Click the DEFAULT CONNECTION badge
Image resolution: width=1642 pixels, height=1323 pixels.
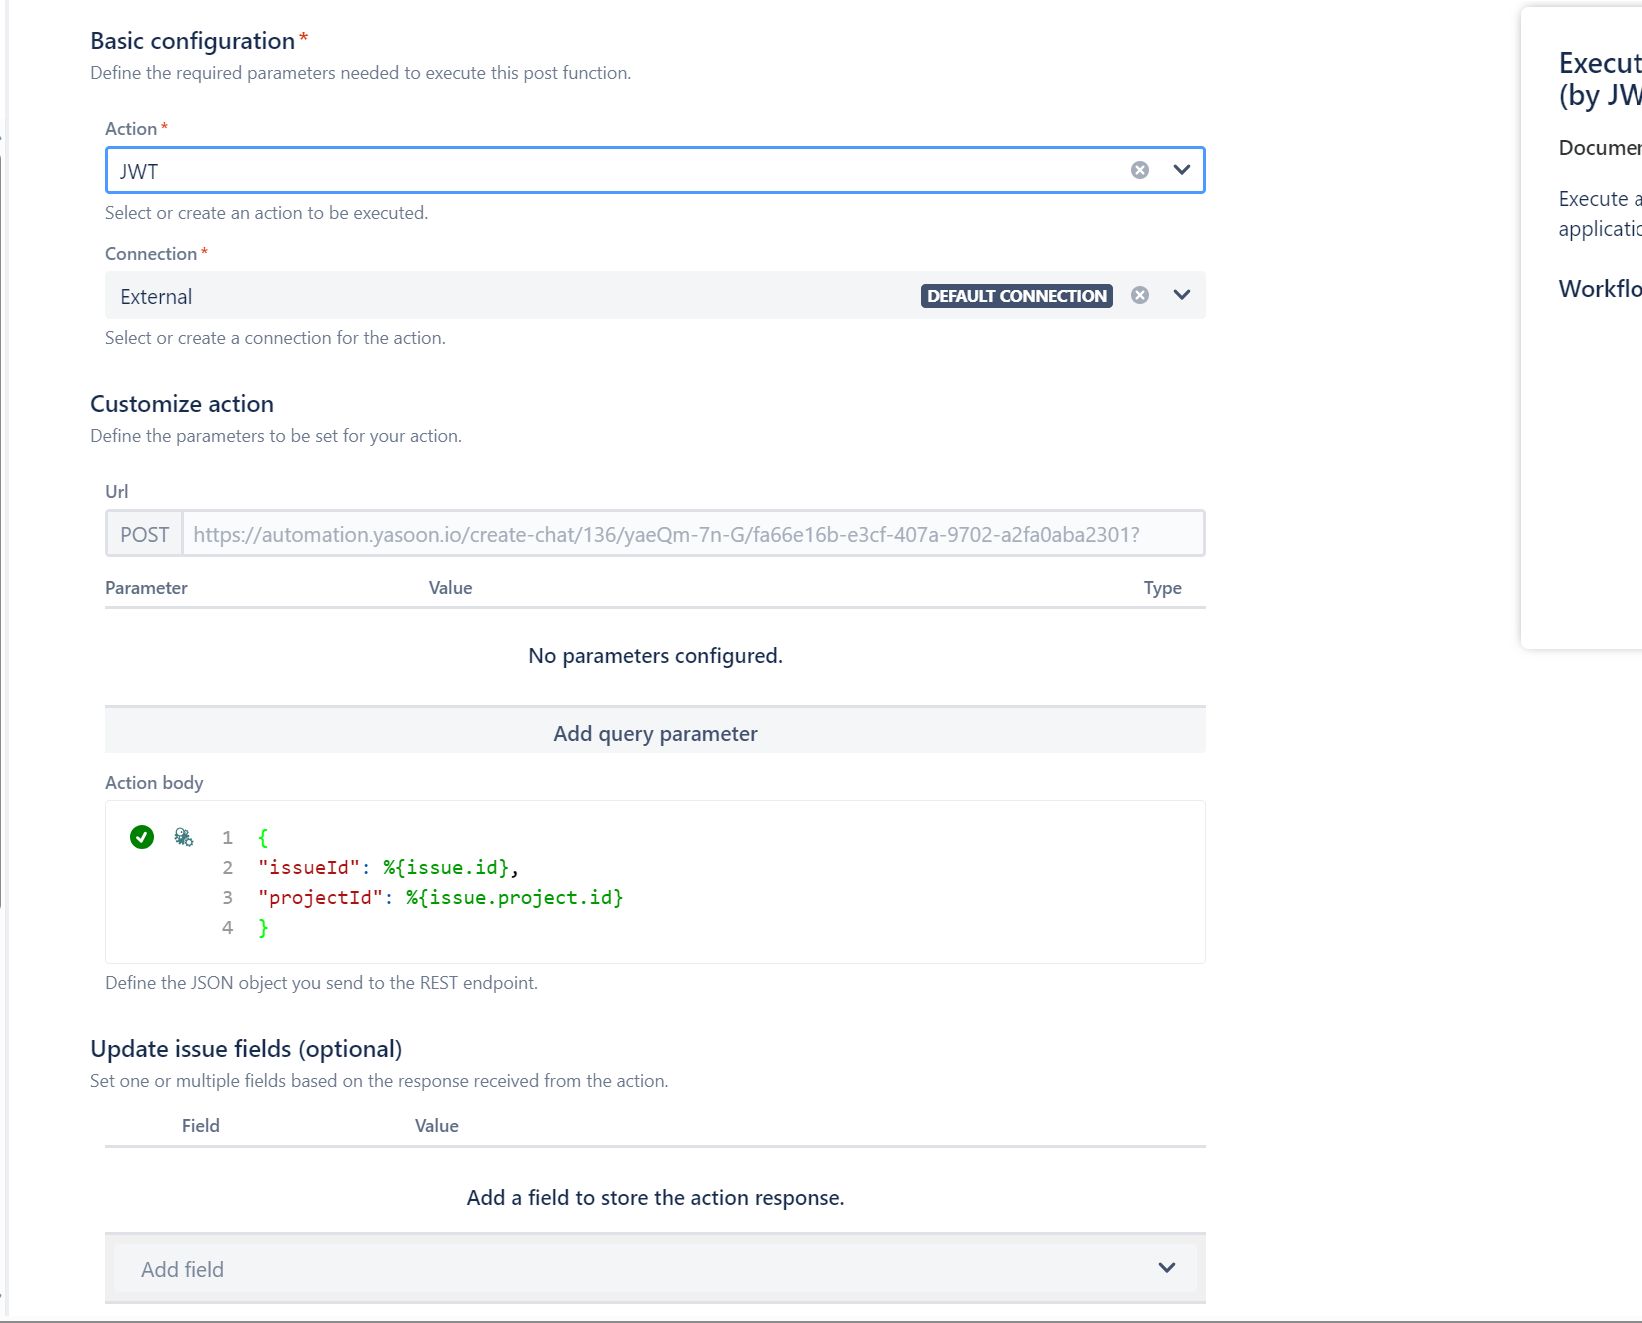pyautogui.click(x=1016, y=296)
